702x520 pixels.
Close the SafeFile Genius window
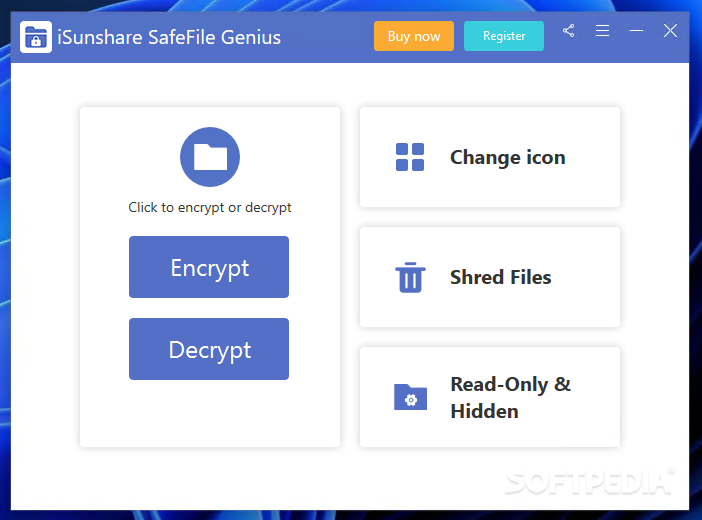pyautogui.click(x=670, y=31)
